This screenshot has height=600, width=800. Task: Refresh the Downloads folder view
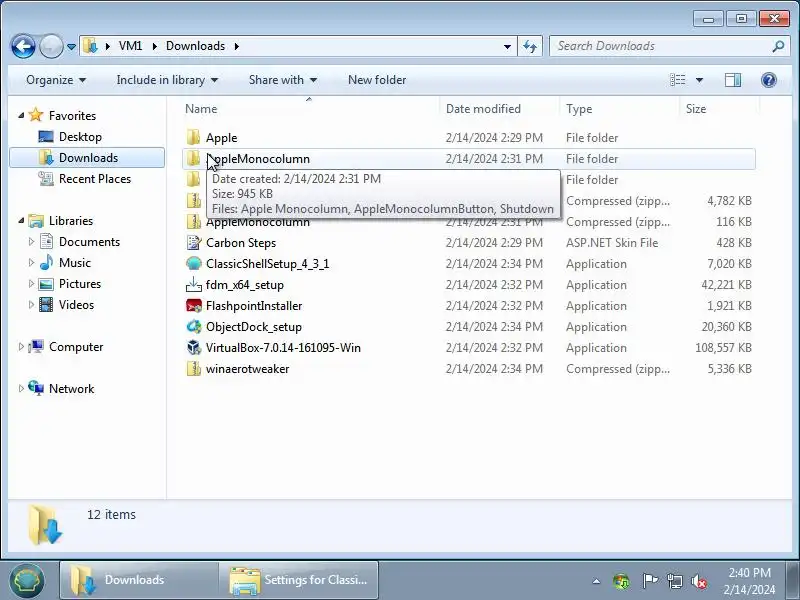[530, 46]
